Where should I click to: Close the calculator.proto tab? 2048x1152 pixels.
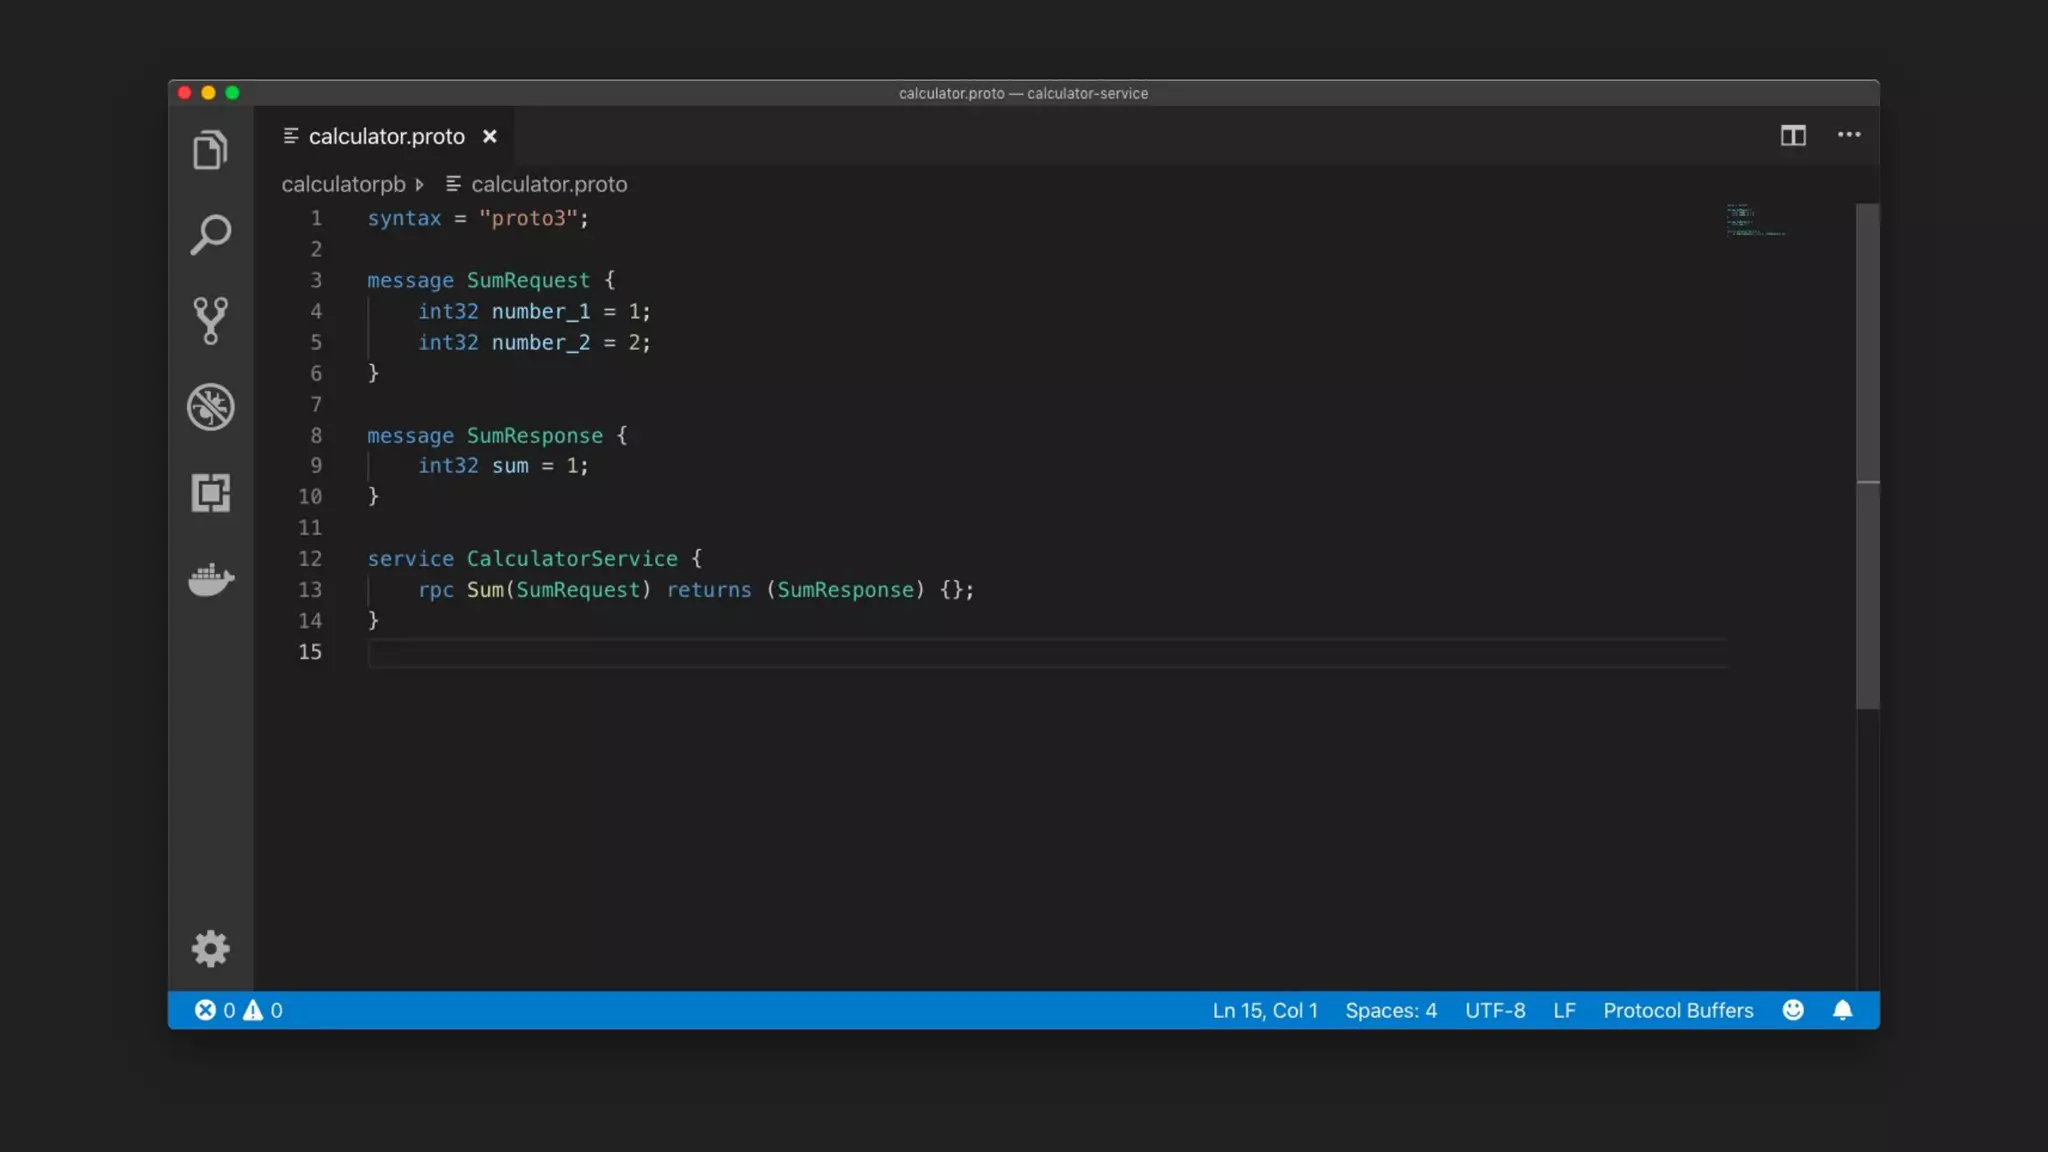coord(490,136)
